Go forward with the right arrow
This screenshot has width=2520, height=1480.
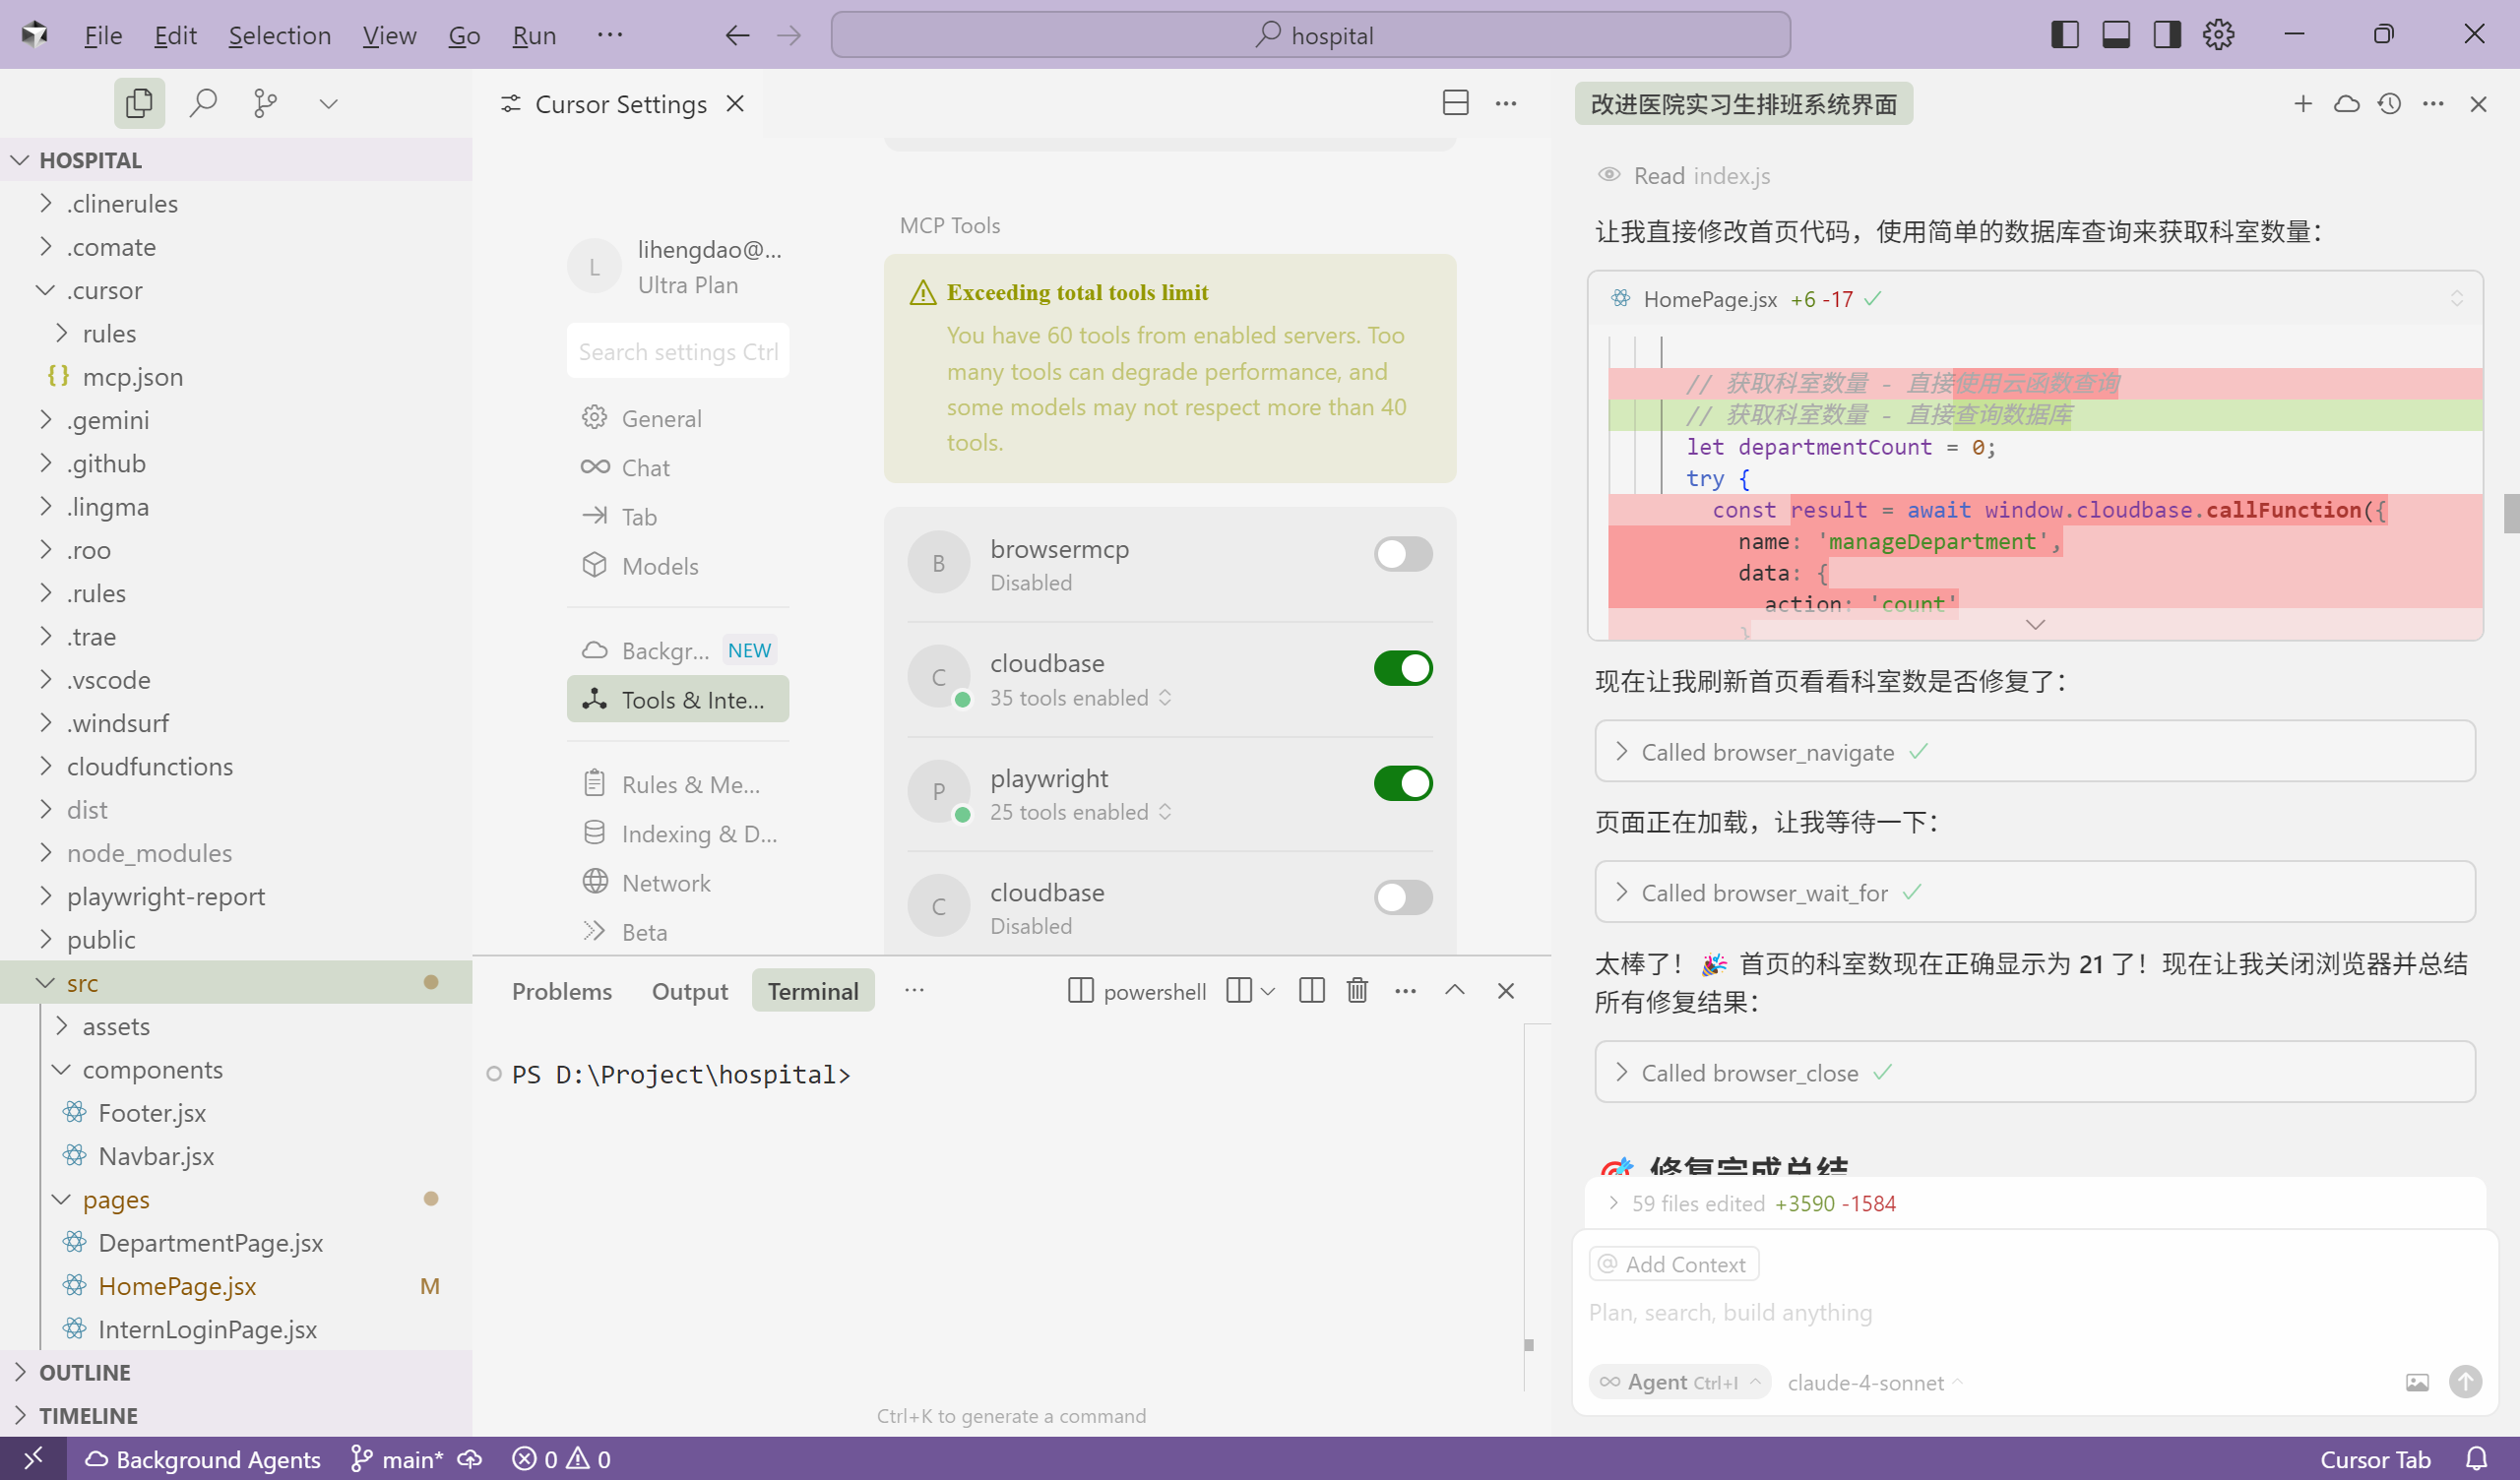point(790,35)
